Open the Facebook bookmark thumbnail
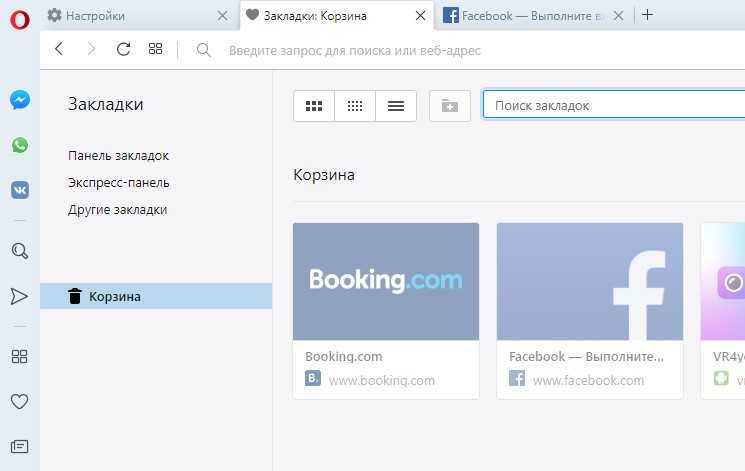 coord(590,281)
